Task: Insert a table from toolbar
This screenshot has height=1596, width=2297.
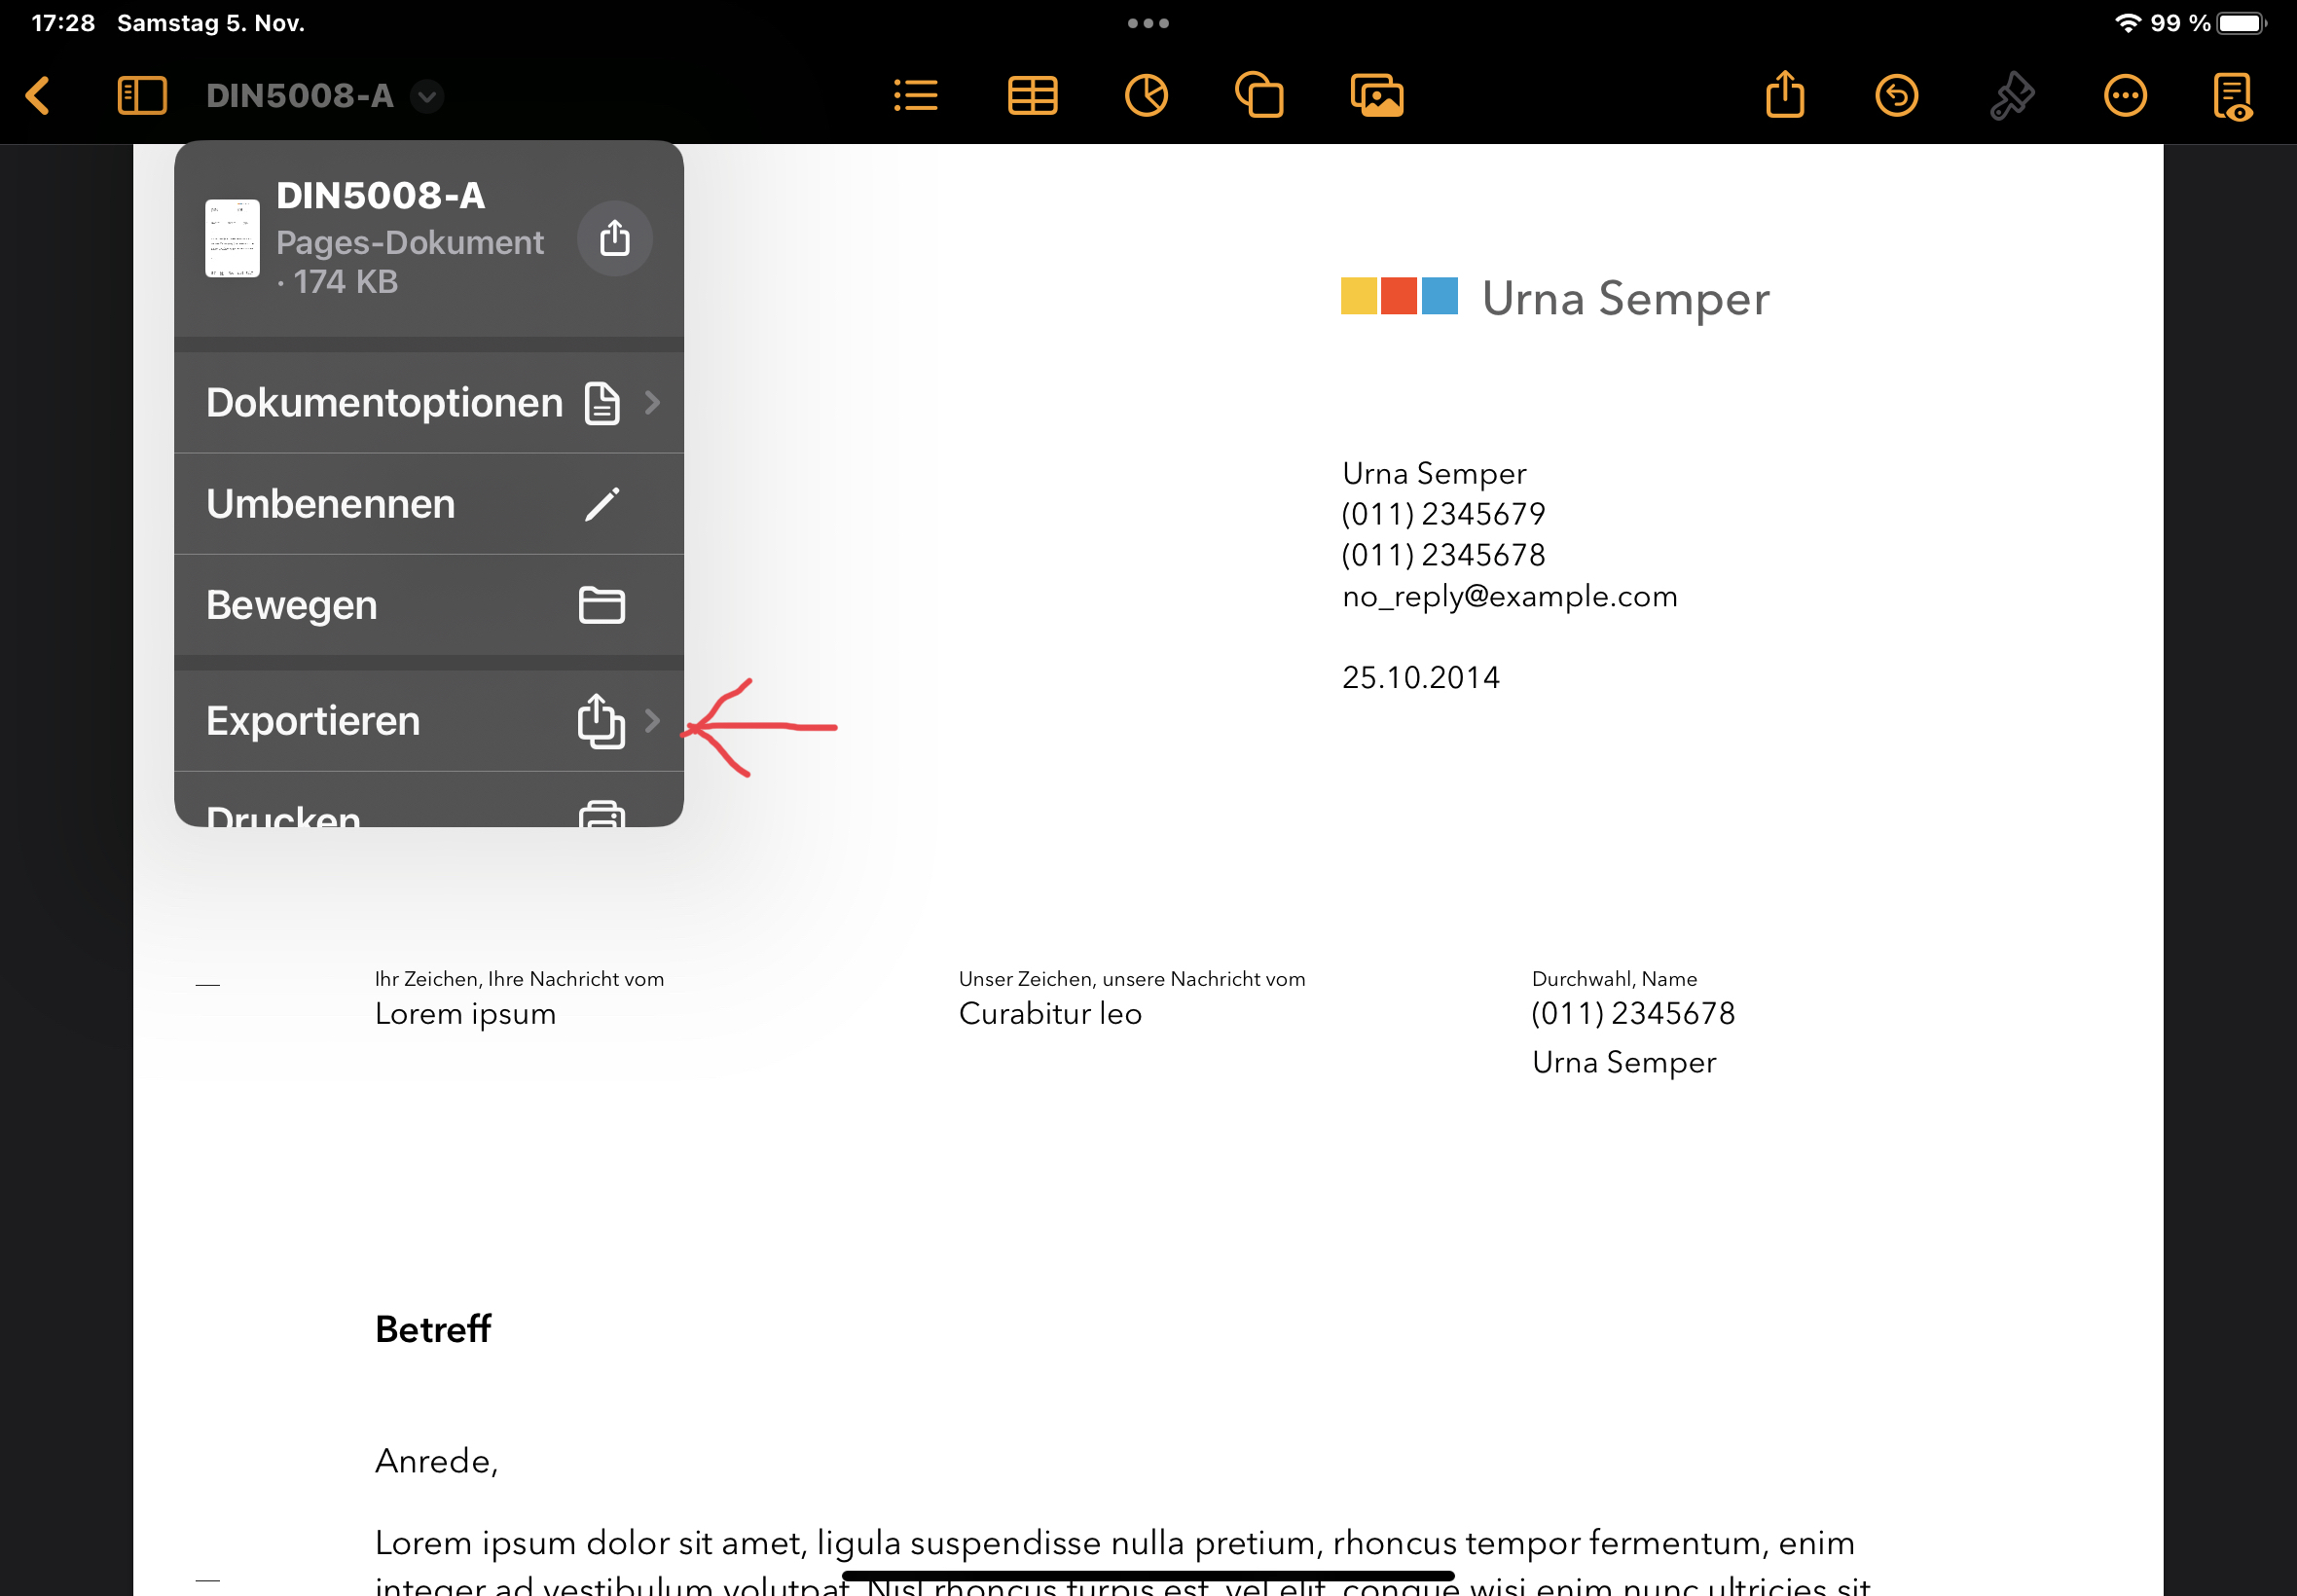Action: tap(1032, 96)
